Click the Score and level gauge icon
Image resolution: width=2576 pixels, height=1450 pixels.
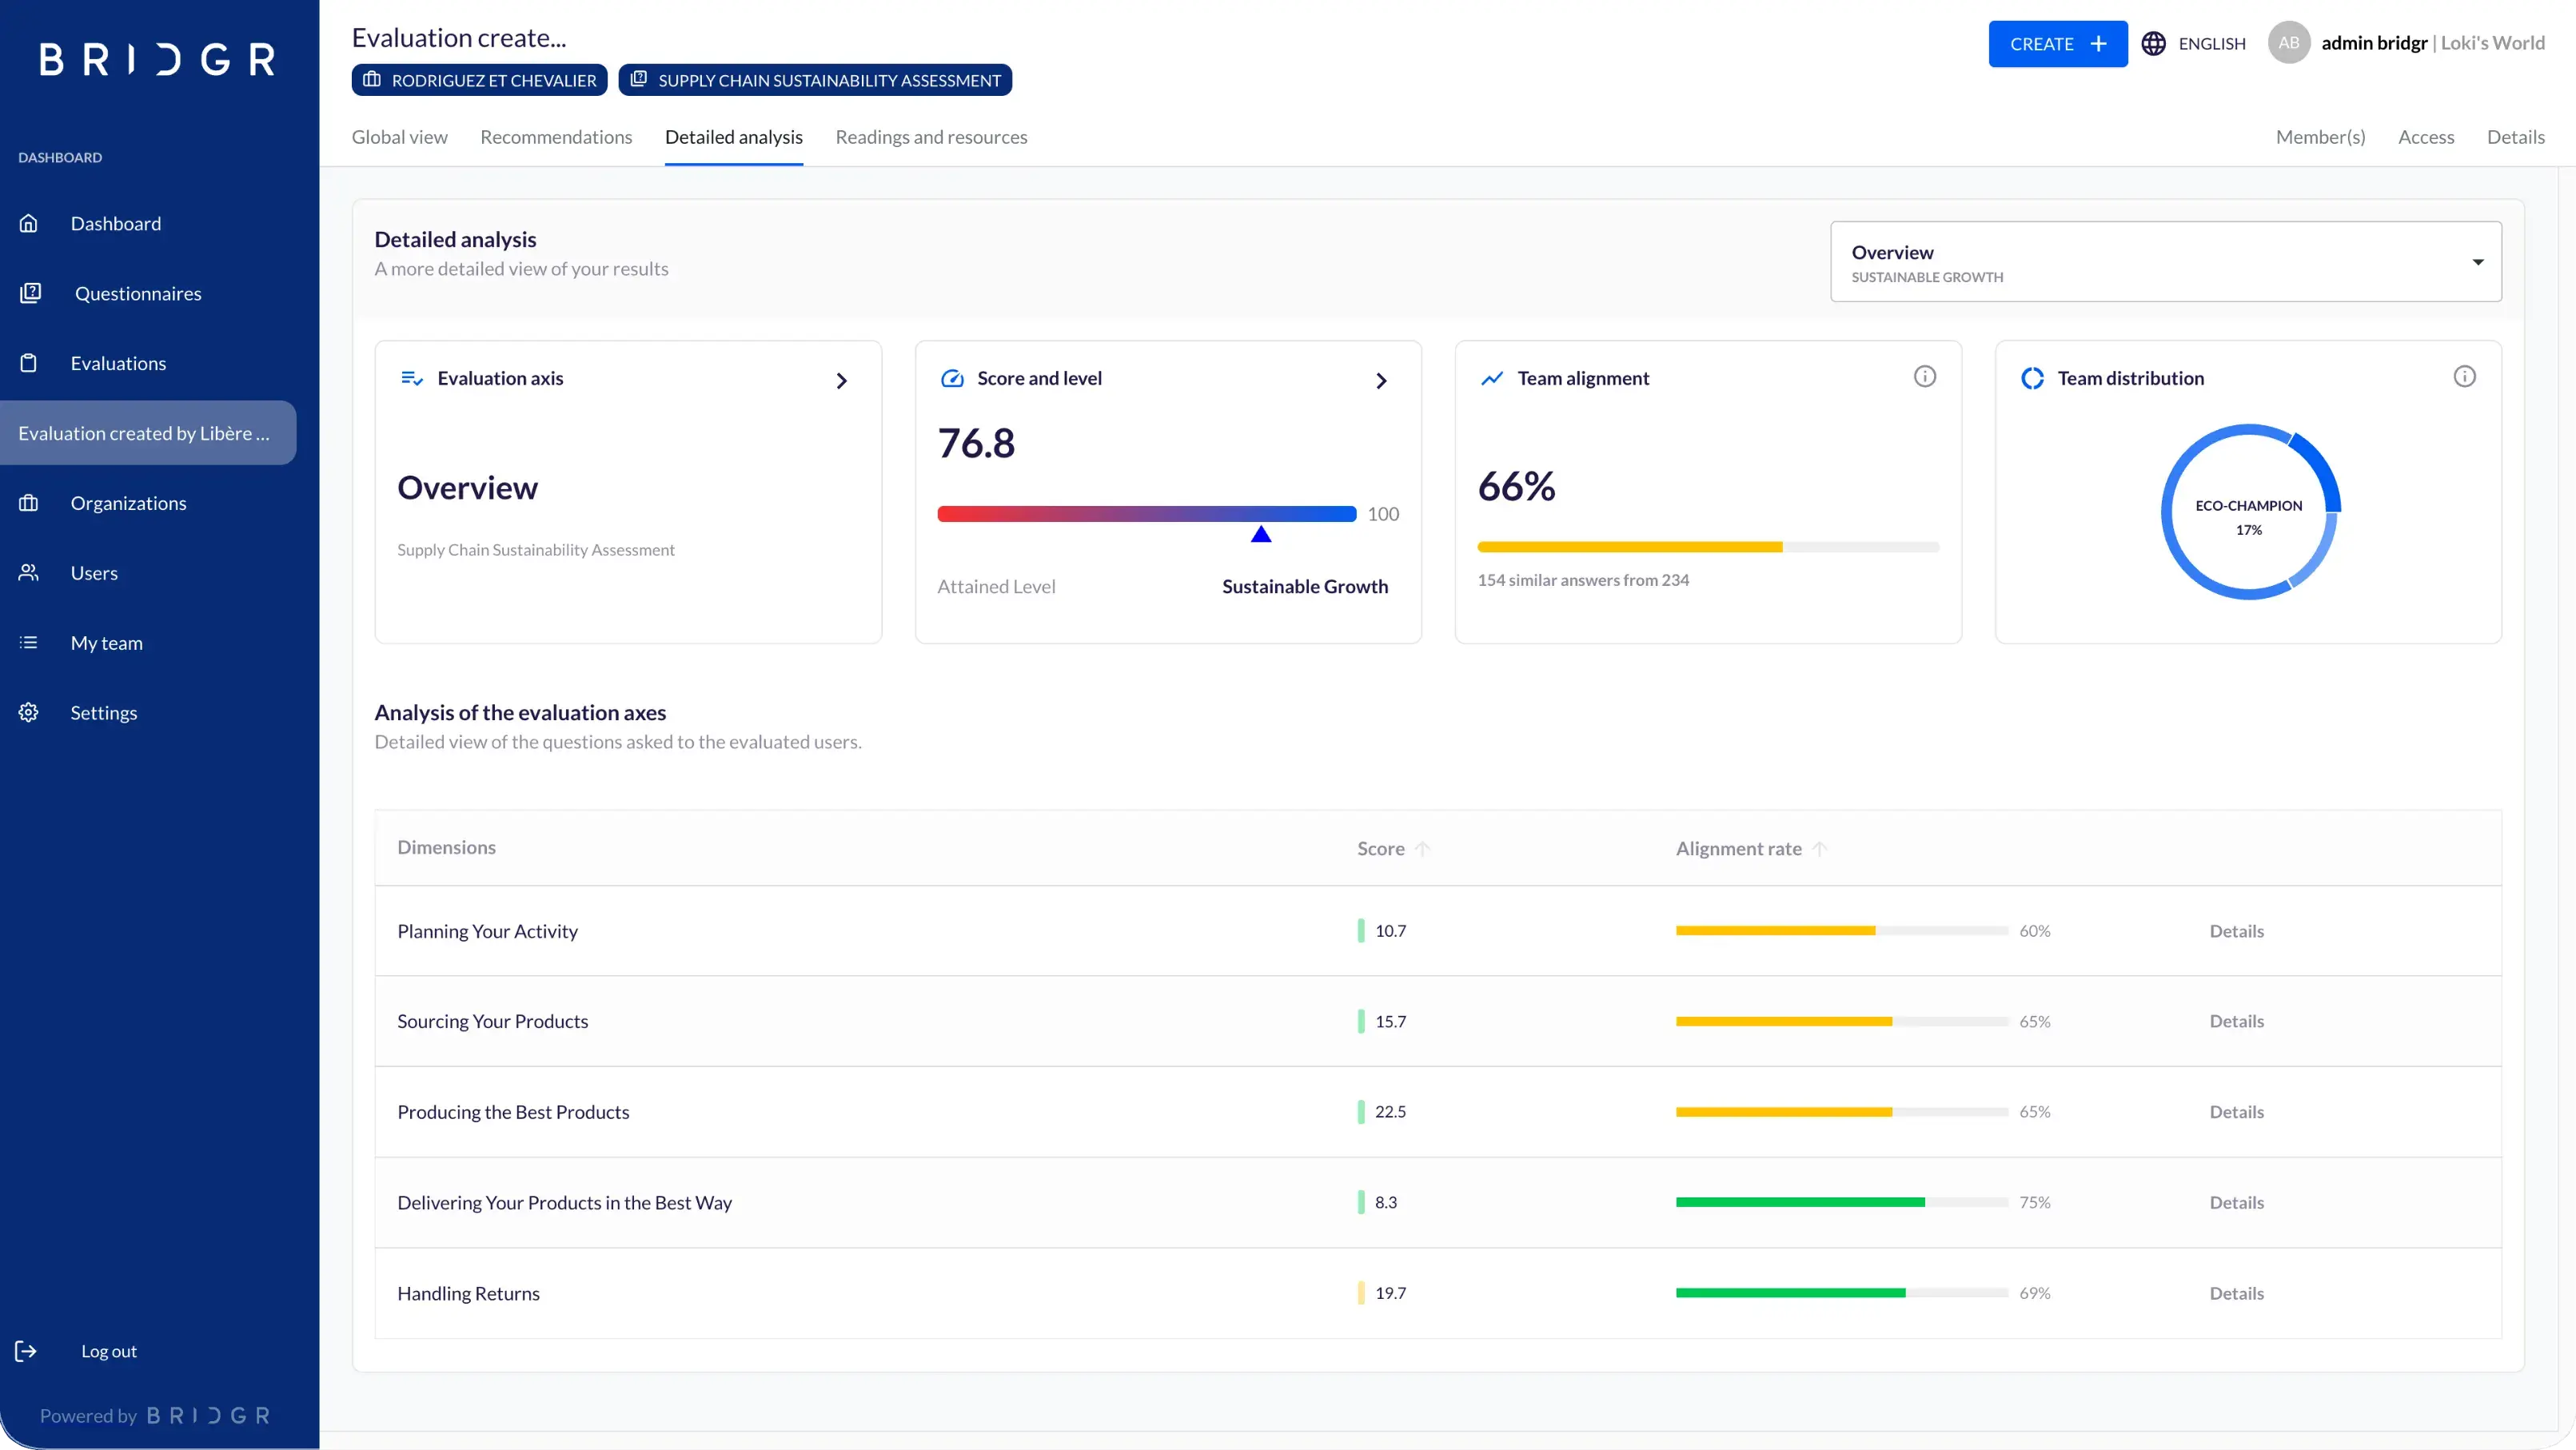pyautogui.click(x=952, y=378)
